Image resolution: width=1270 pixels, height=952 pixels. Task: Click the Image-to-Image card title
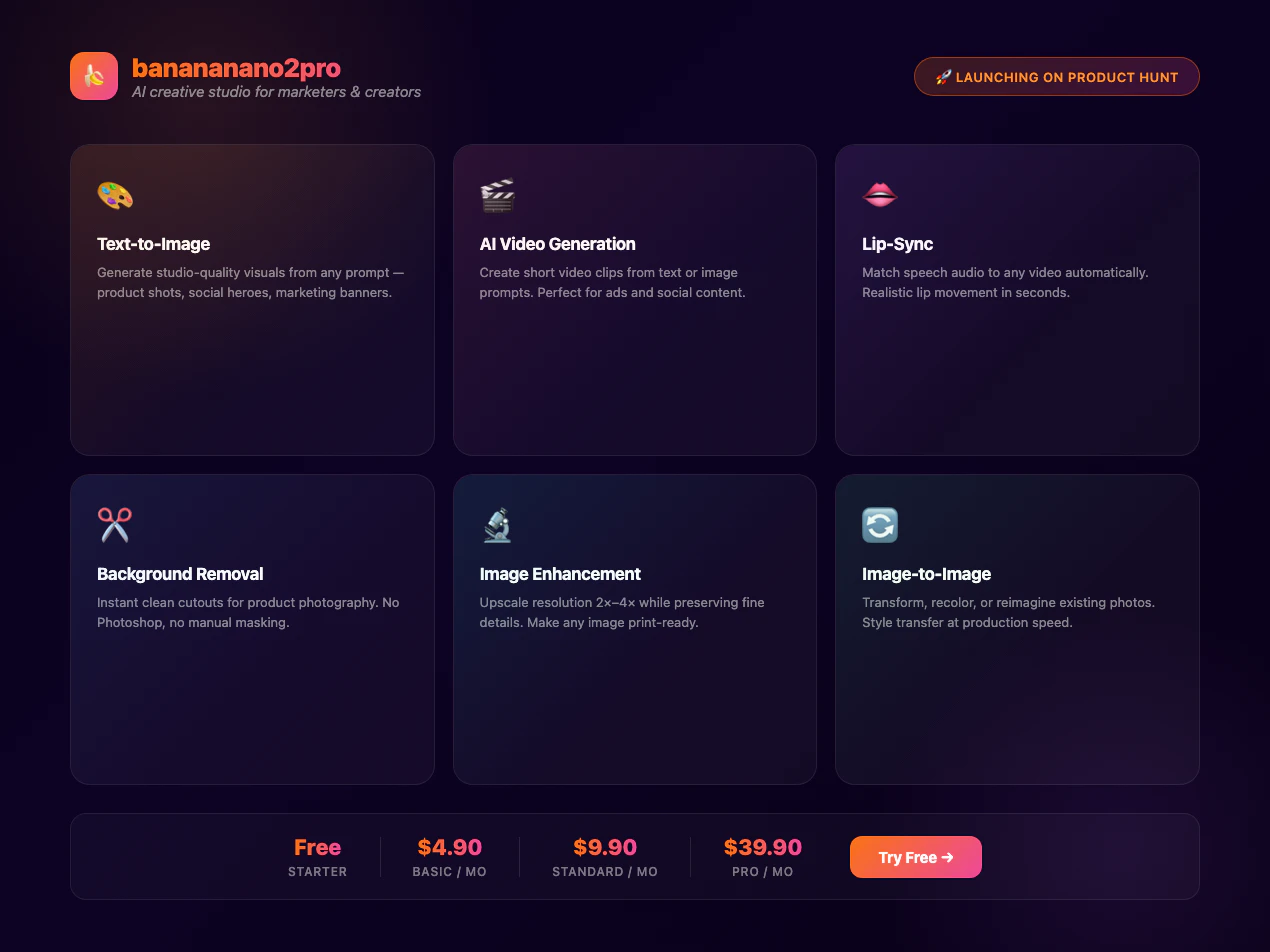click(x=927, y=574)
